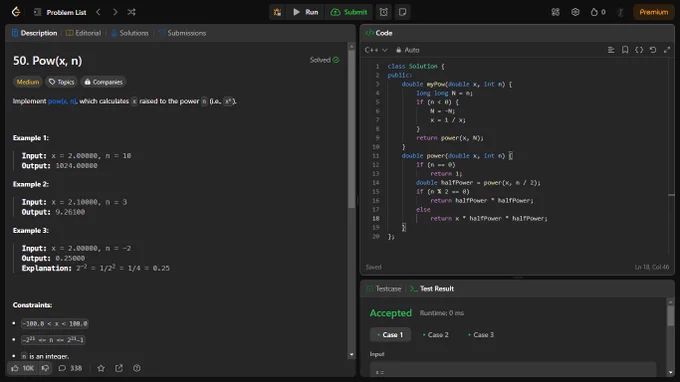Switch to the Submissions tab

click(182, 33)
